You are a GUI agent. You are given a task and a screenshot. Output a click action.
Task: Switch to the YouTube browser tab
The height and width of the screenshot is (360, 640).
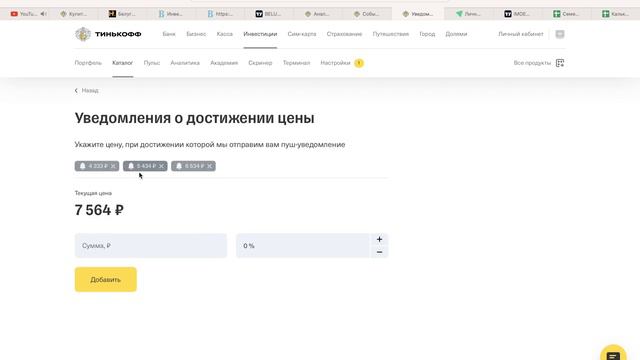click(x=24, y=14)
